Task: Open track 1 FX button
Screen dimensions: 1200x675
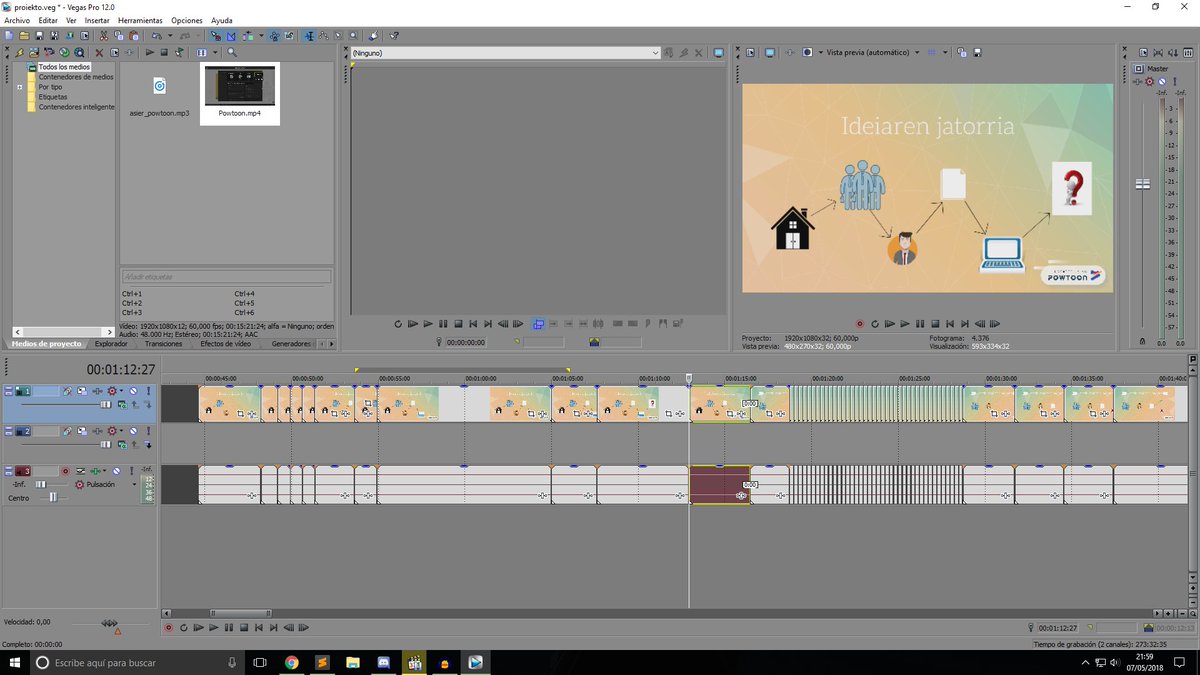Action: 98,391
